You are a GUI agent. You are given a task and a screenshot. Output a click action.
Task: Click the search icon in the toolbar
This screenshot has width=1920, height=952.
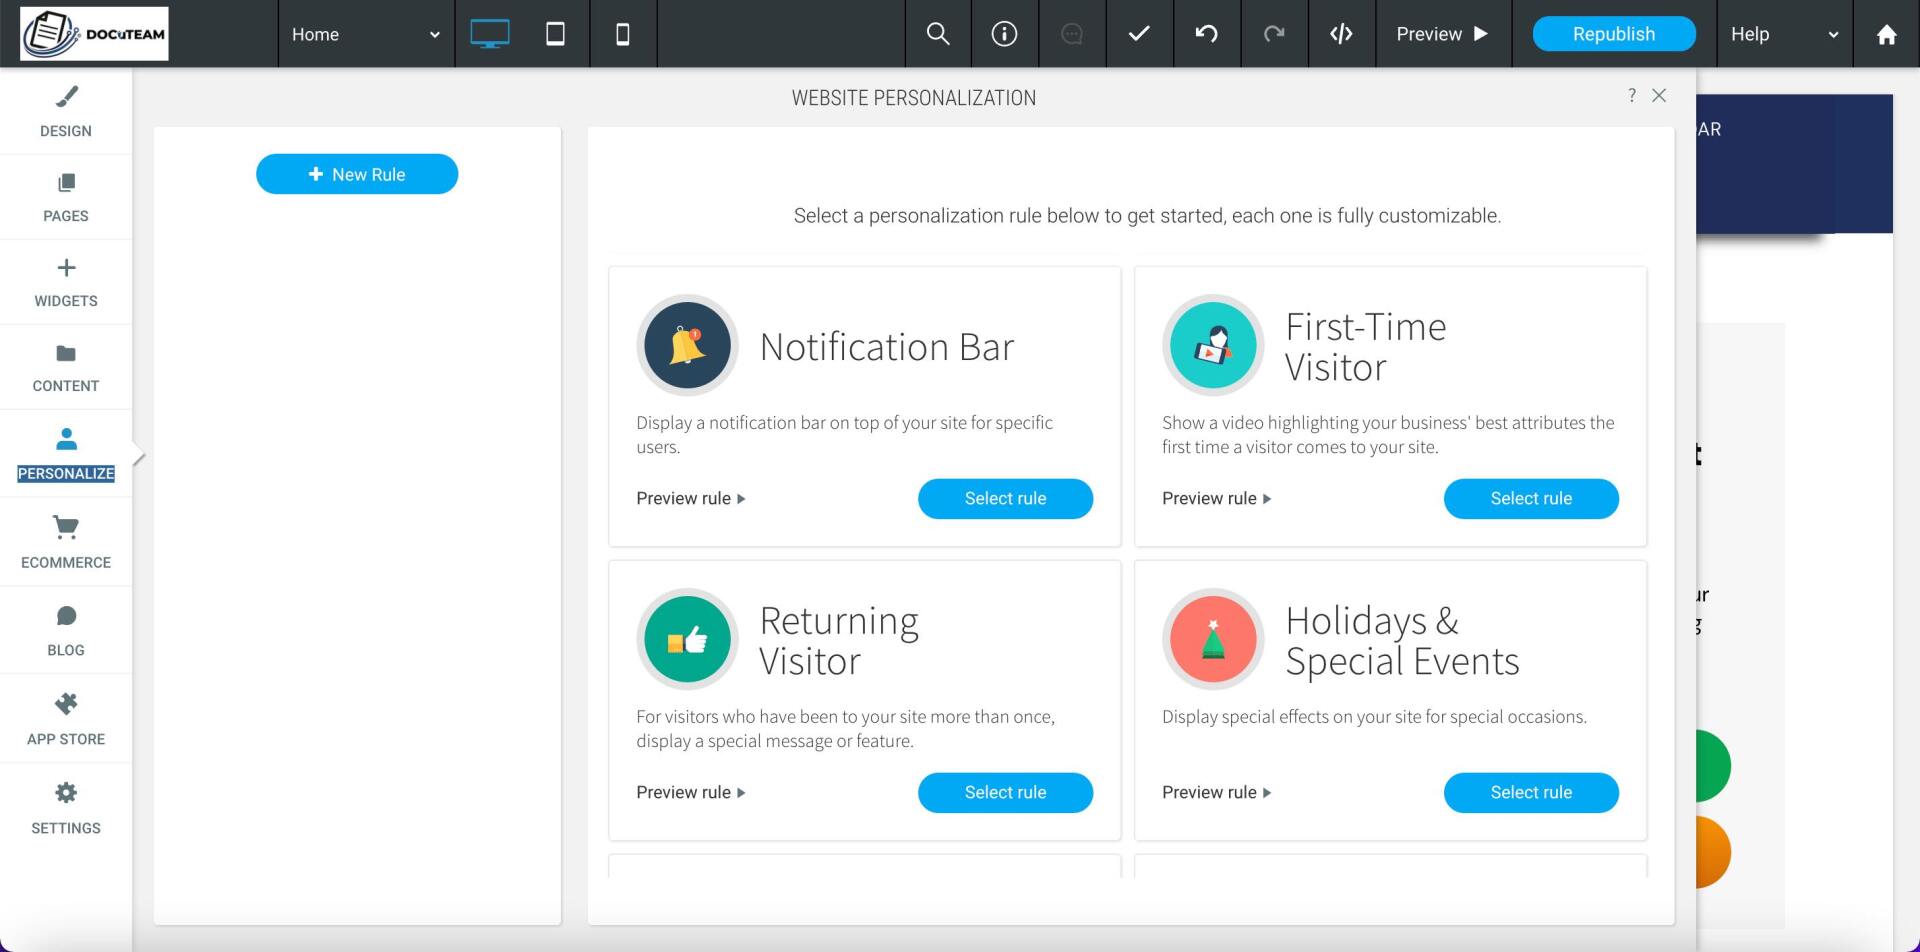pyautogui.click(x=938, y=33)
